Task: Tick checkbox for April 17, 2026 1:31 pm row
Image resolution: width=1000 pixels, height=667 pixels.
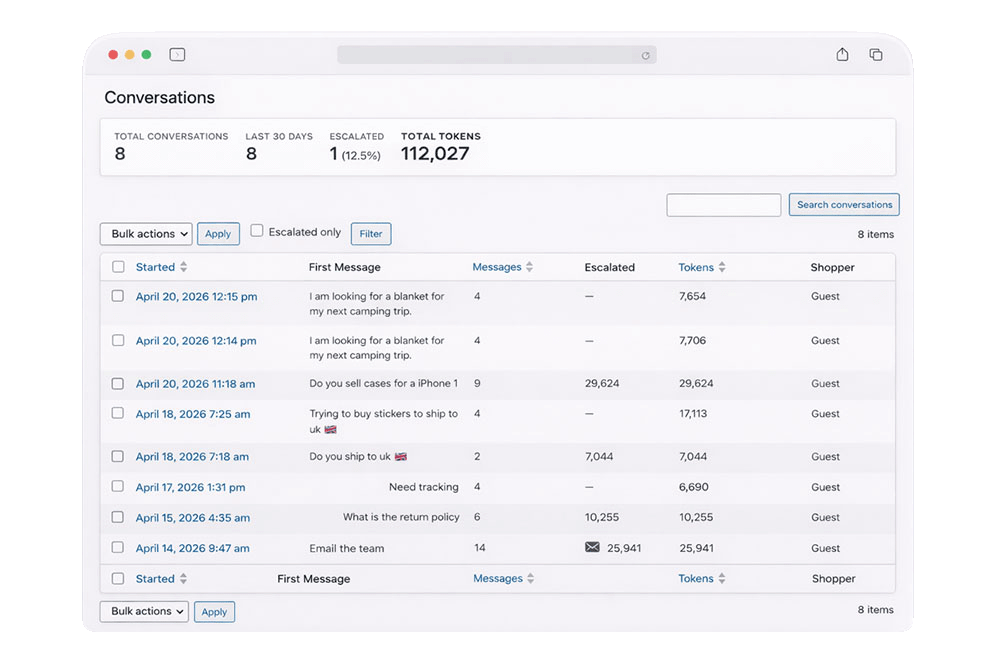Action: click(x=118, y=487)
